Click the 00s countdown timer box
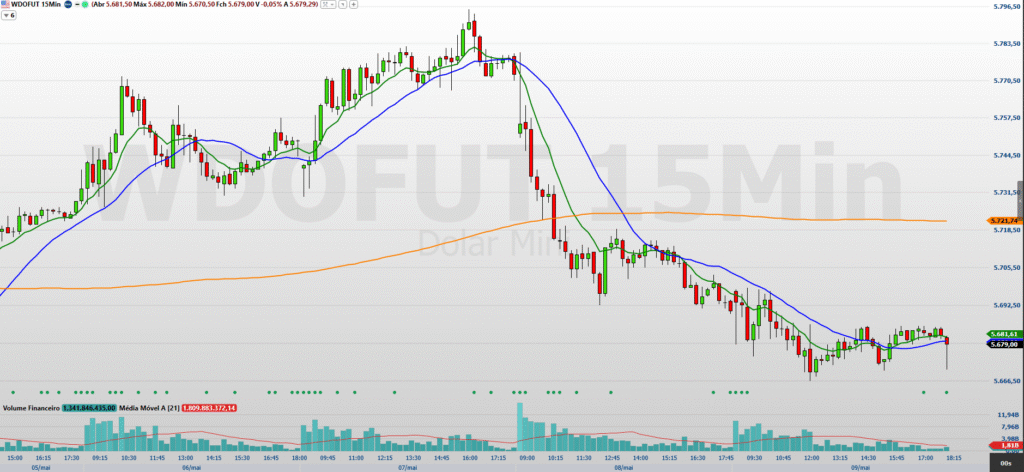Screen dimensions: 1024x472 pyautogui.click(x=1006, y=465)
